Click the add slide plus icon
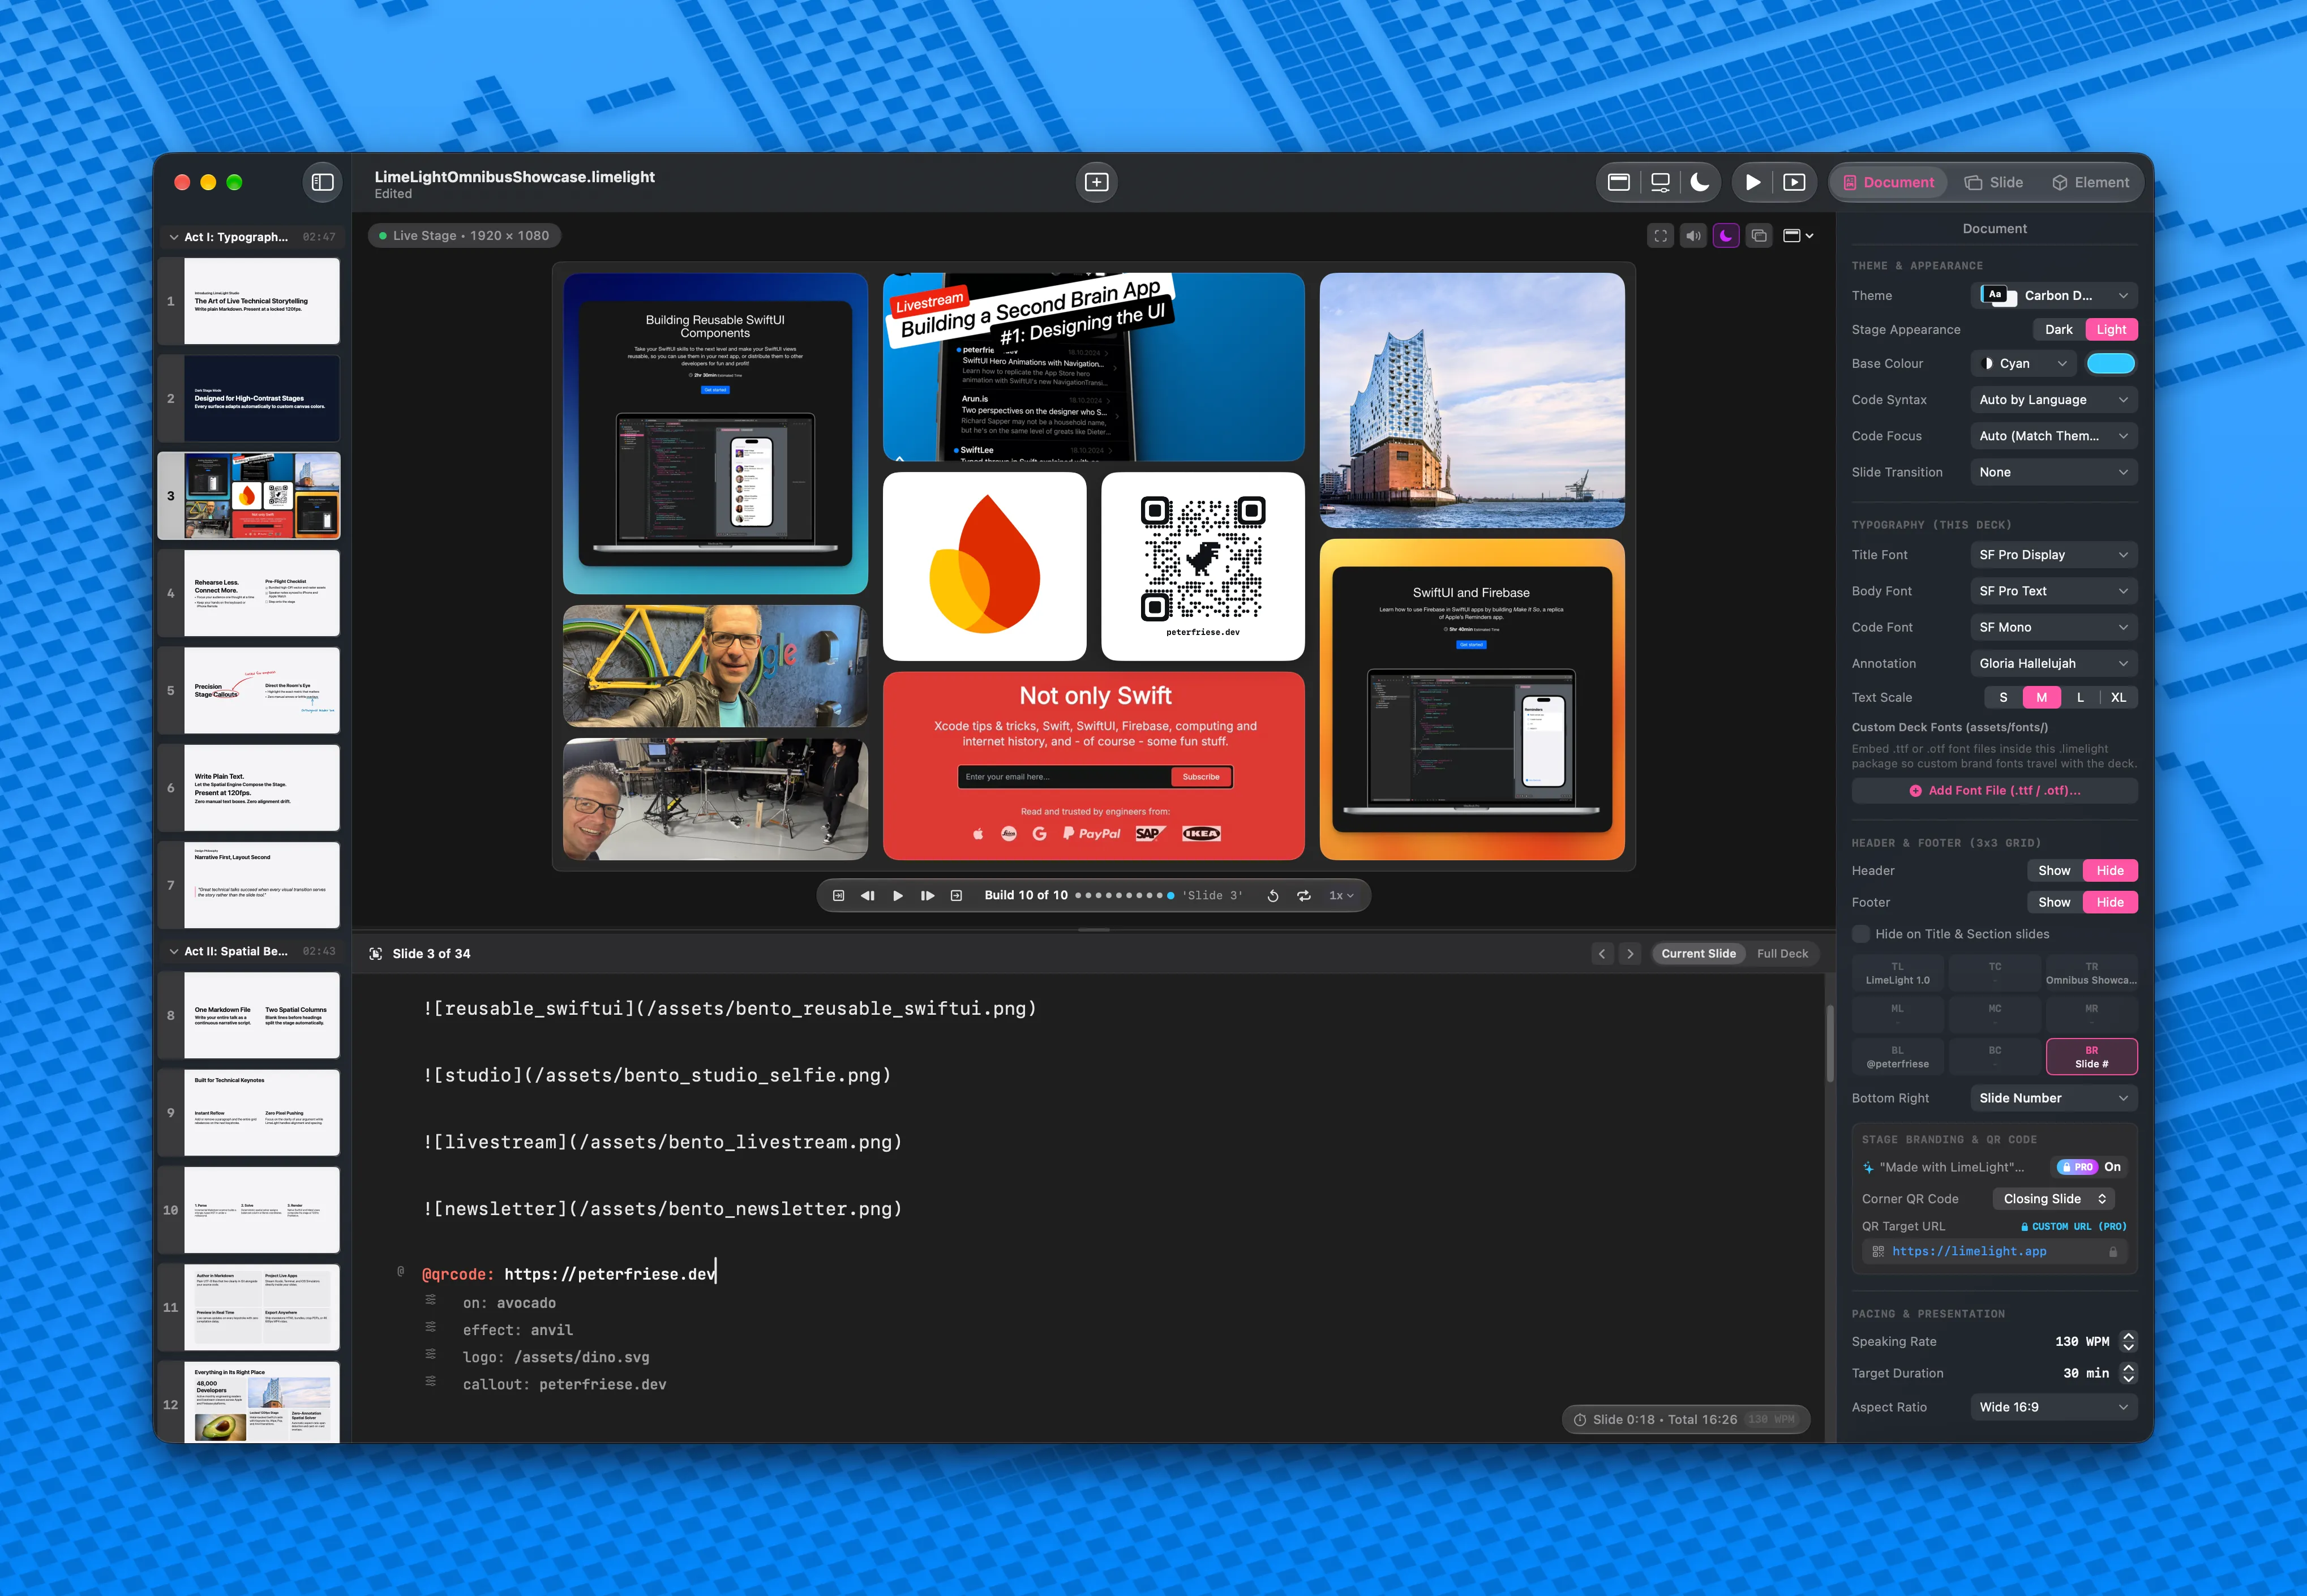Viewport: 2307px width, 1596px height. (1097, 182)
